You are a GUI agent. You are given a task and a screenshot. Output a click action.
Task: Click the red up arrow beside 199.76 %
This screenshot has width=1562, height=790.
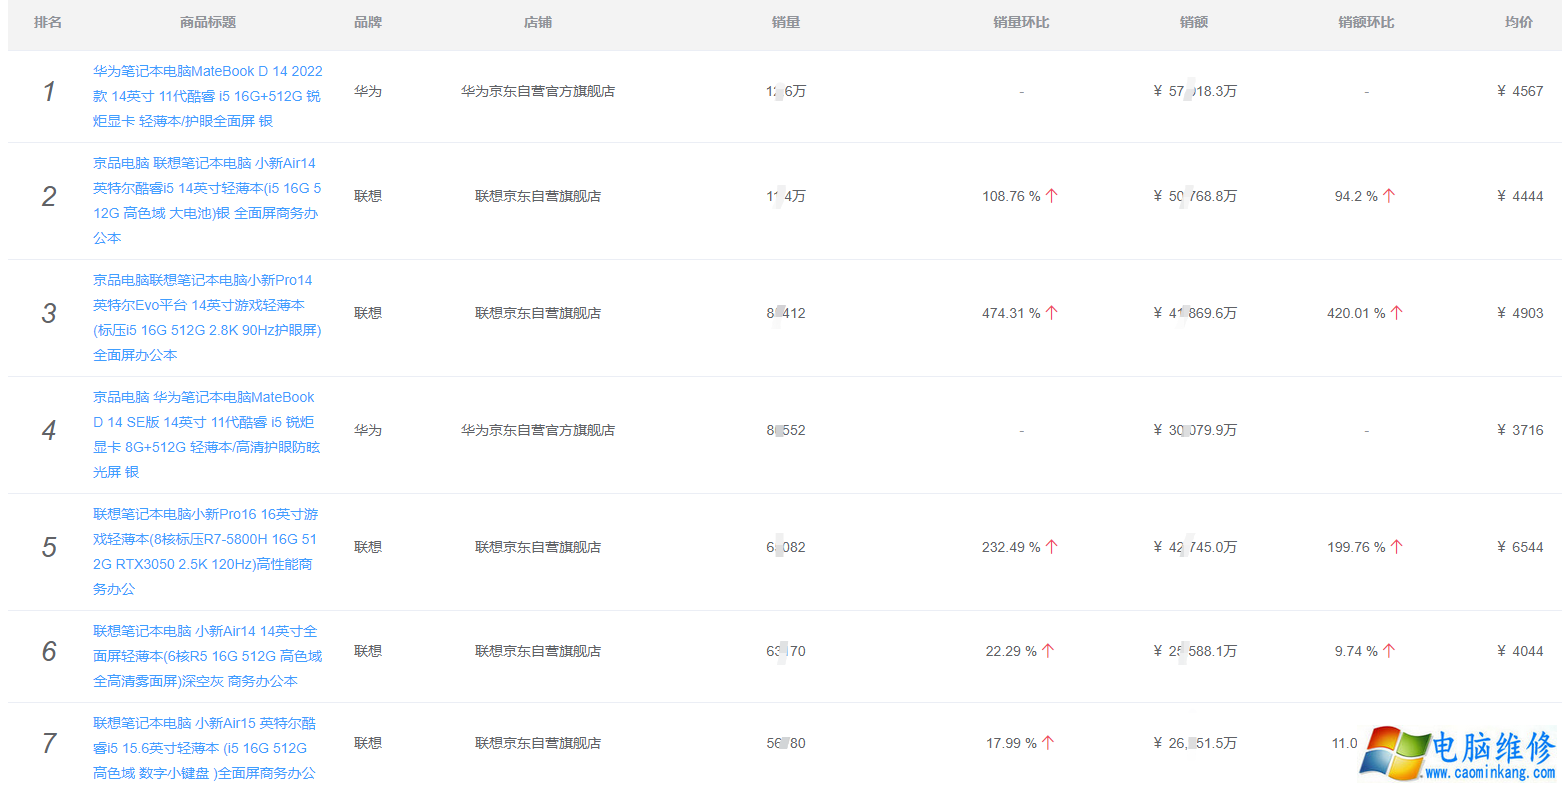pyautogui.click(x=1397, y=547)
